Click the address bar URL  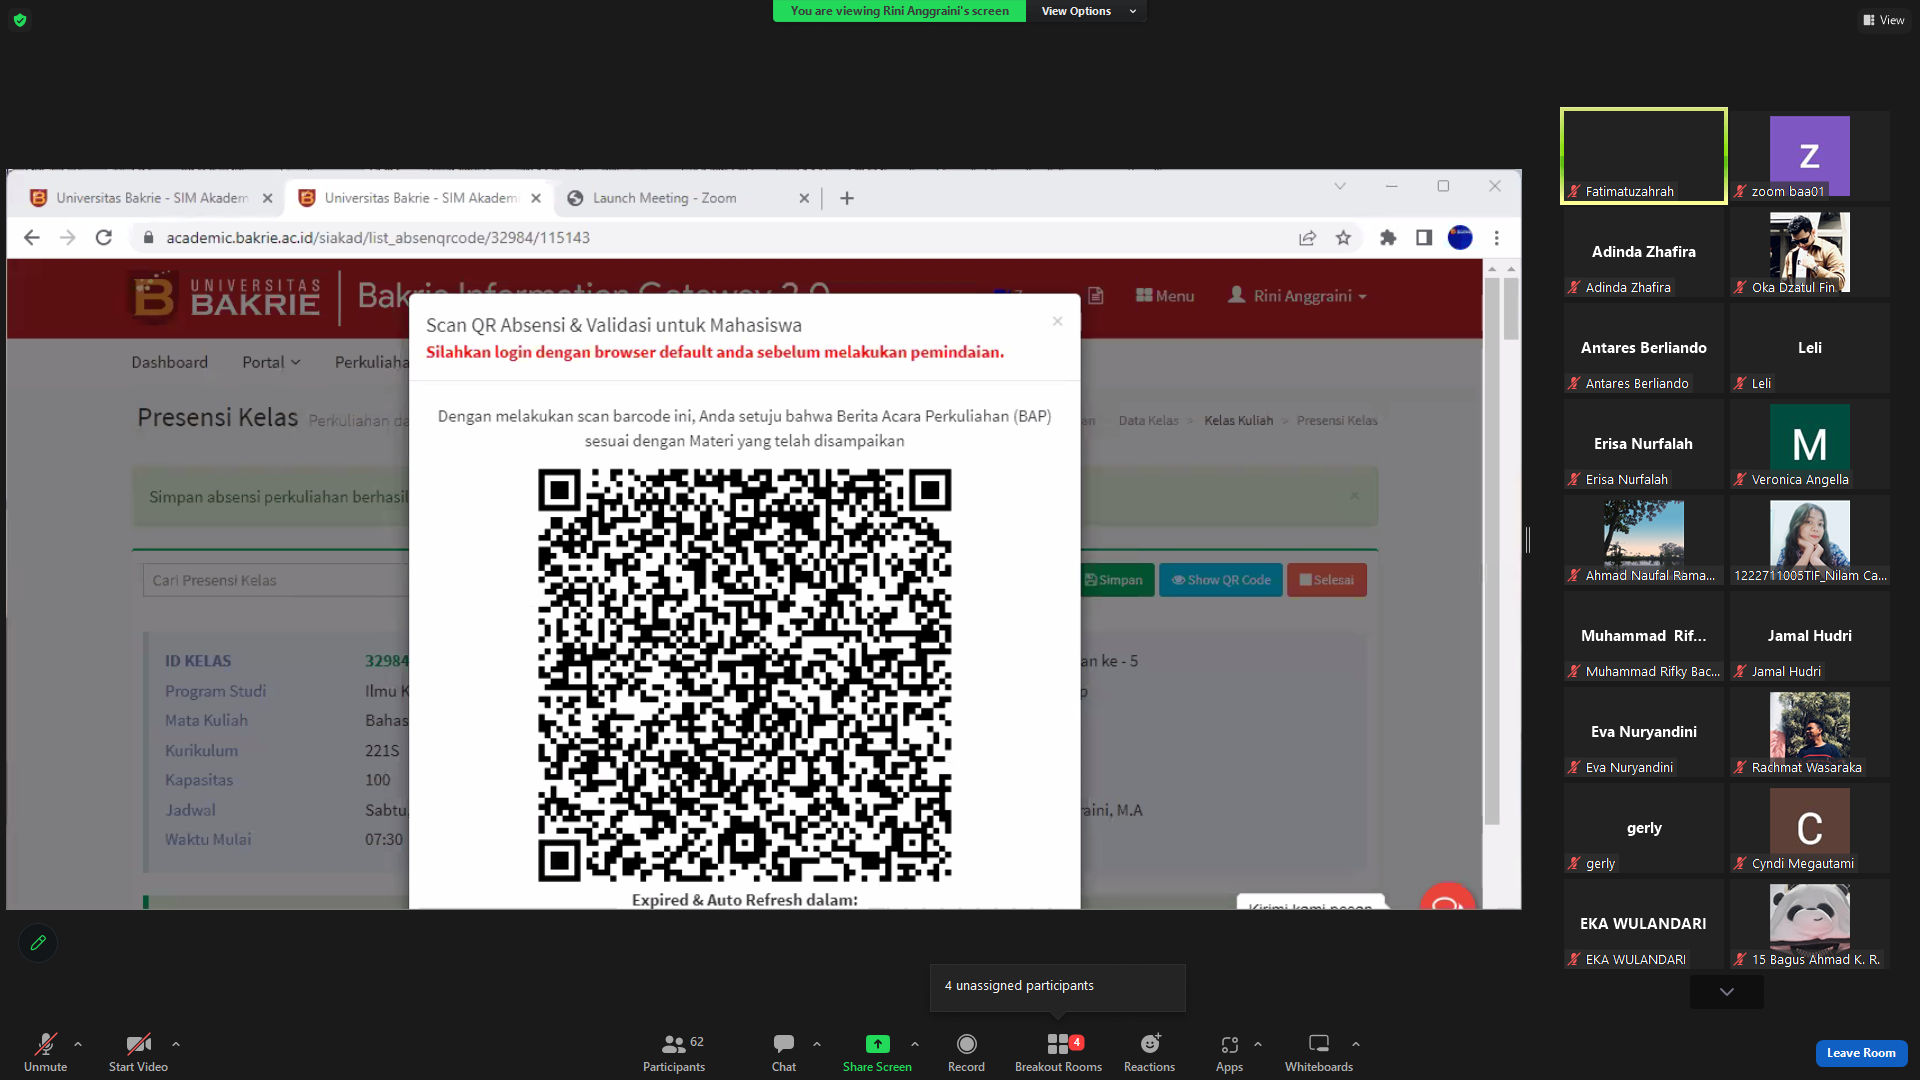click(378, 238)
